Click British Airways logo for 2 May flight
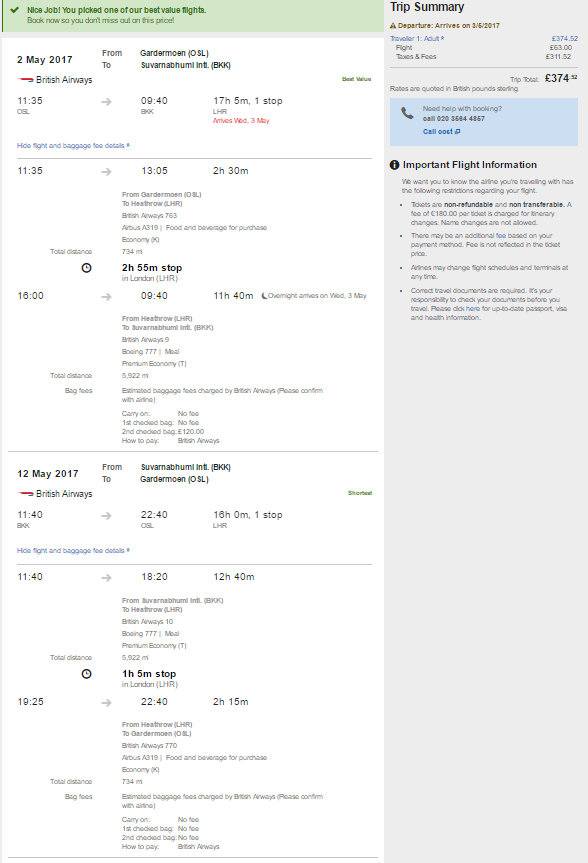The image size is (588, 863). click(26, 80)
